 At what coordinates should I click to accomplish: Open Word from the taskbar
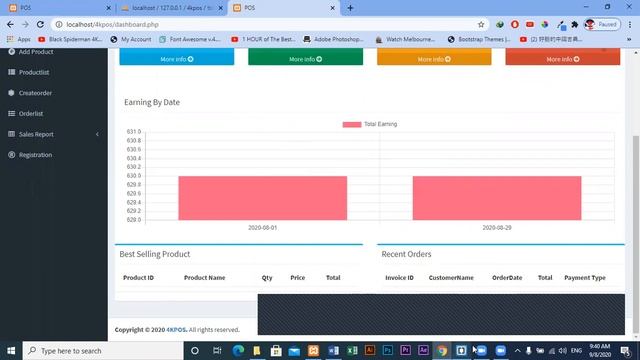[333, 351]
